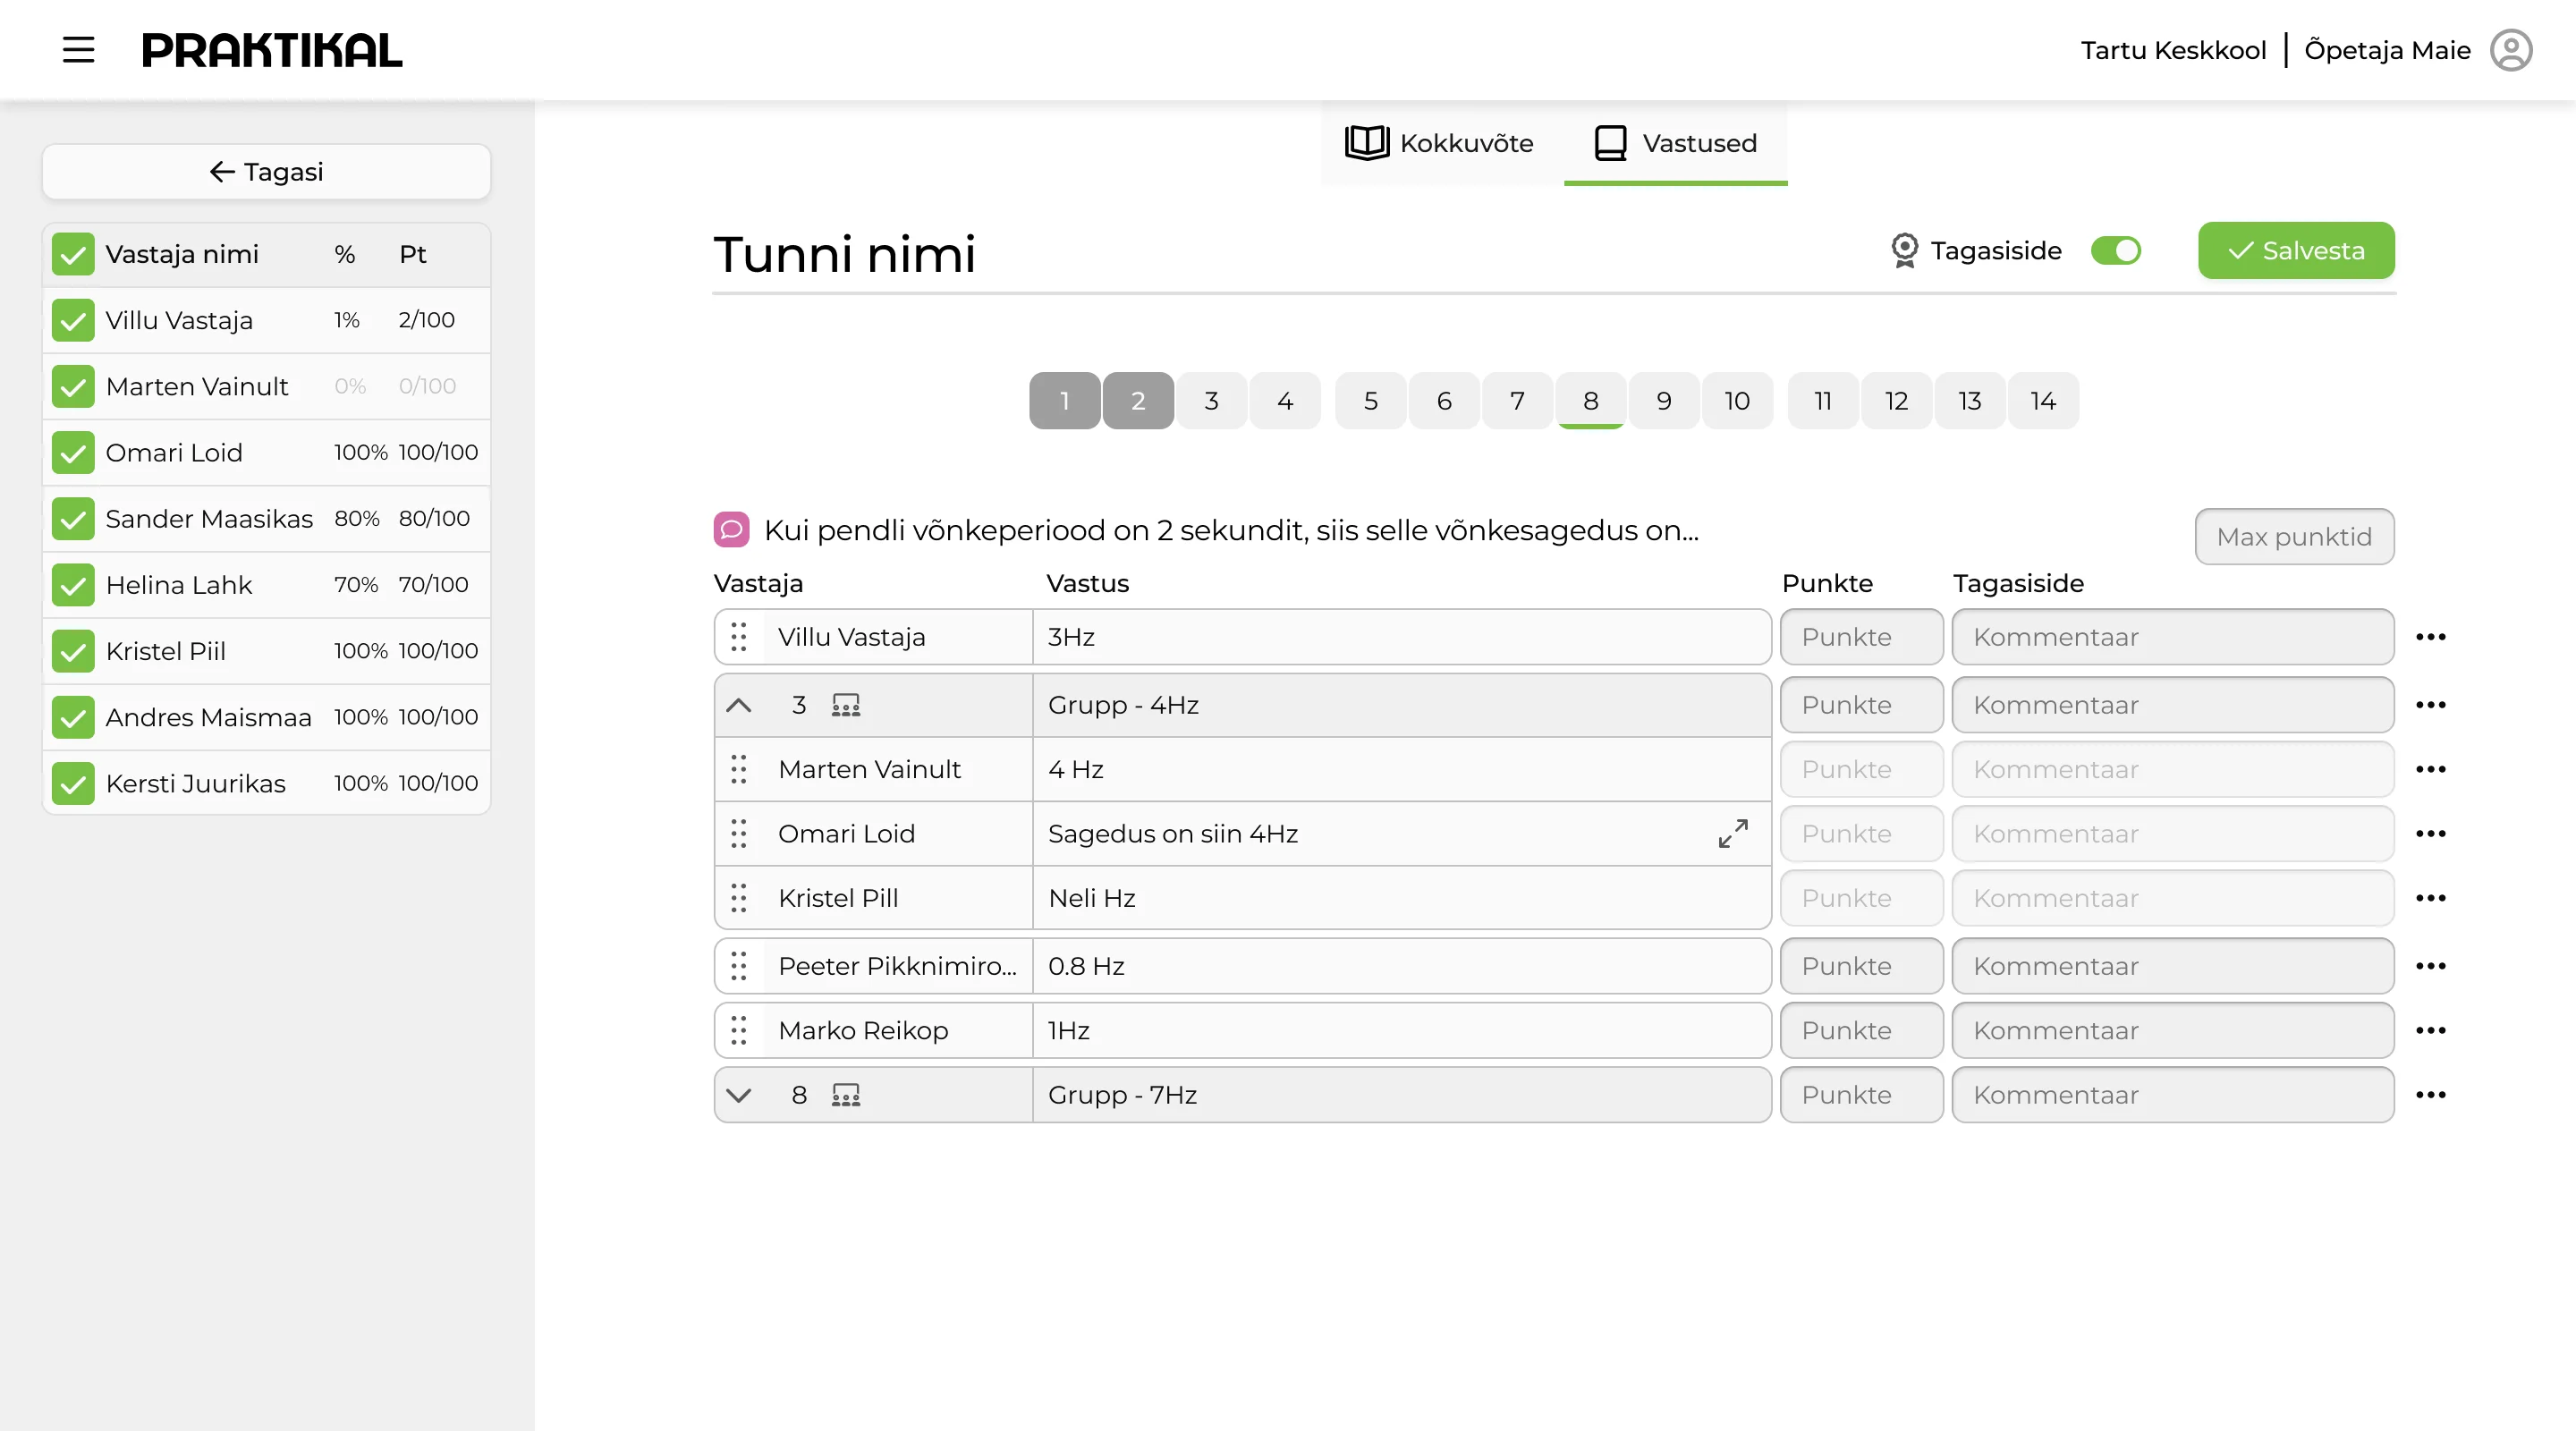Uncheck Helina Lahk in the sidebar
The image size is (2576, 1431).
(73, 585)
